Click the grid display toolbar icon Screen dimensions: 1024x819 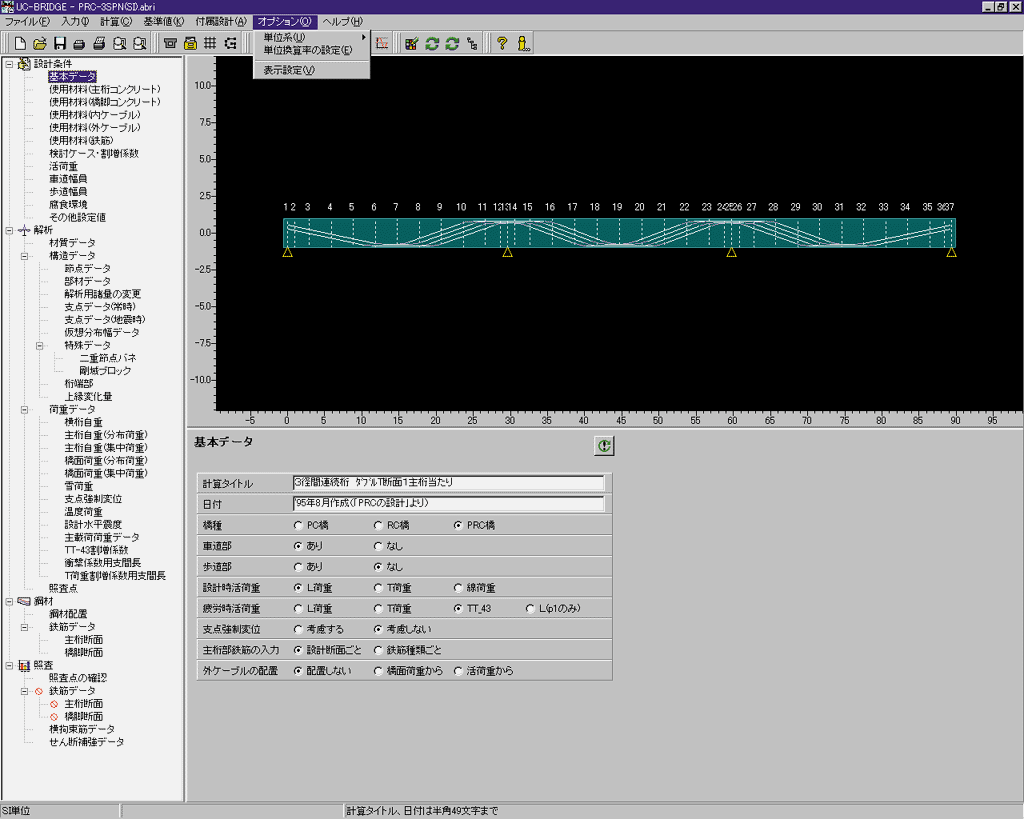pyautogui.click(x=210, y=43)
